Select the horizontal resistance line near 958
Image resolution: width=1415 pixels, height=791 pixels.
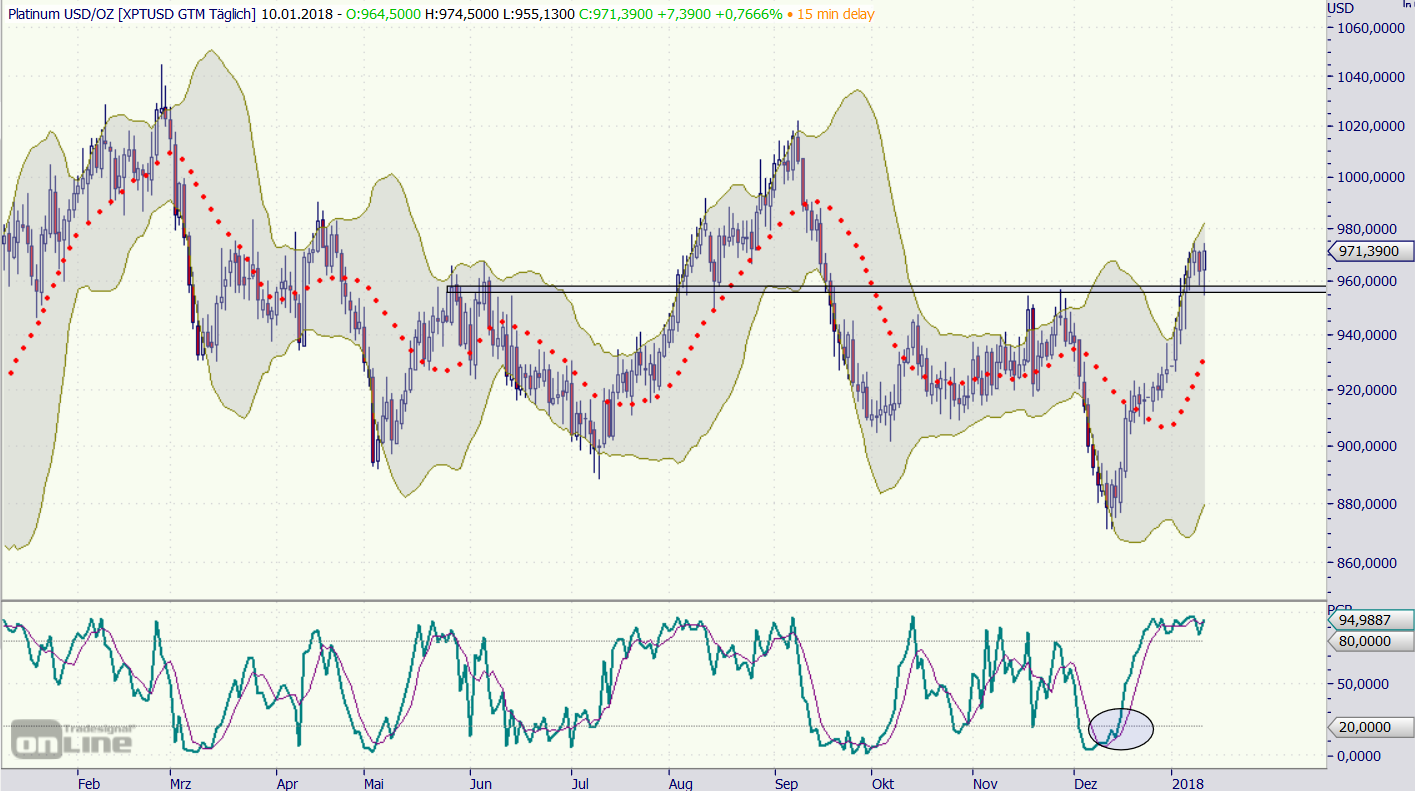pos(900,287)
